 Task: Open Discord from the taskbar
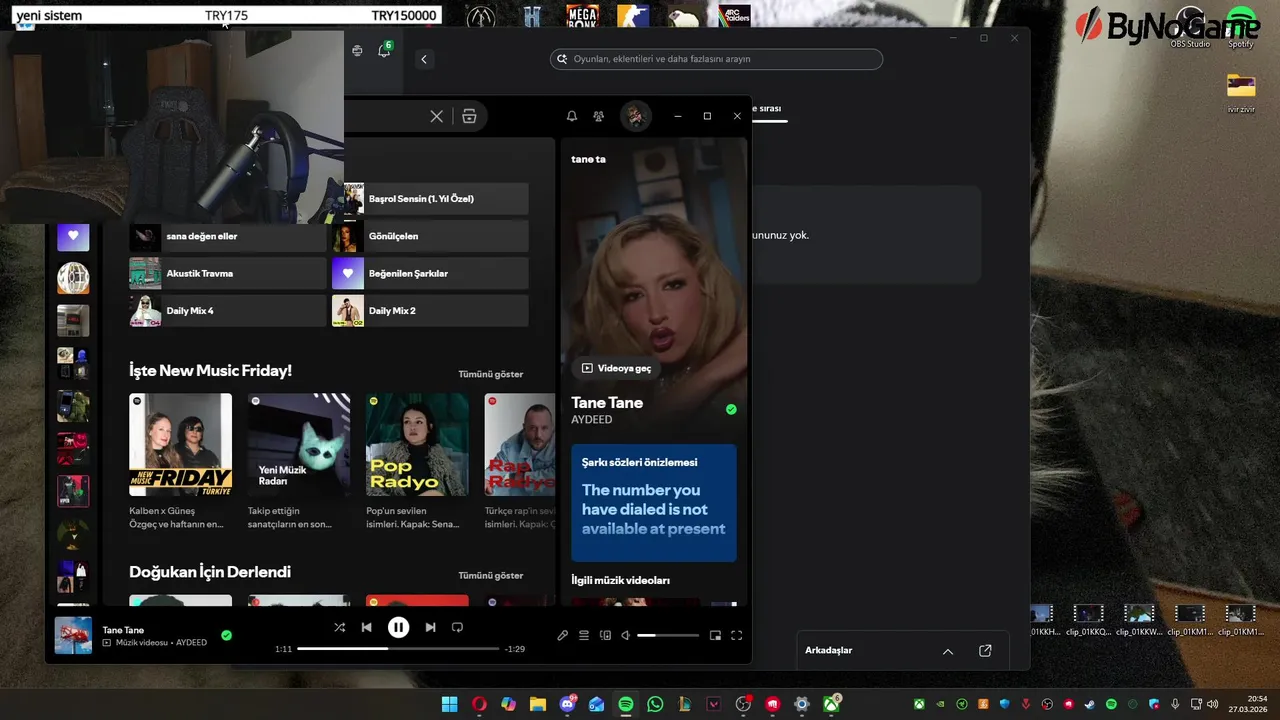coord(568,704)
